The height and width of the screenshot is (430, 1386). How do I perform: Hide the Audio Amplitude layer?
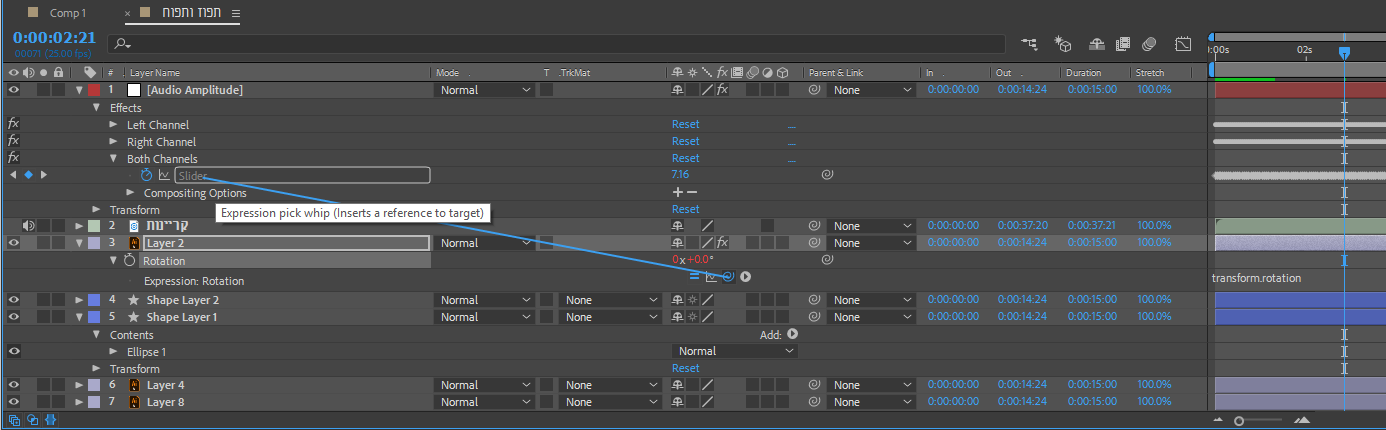click(14, 90)
